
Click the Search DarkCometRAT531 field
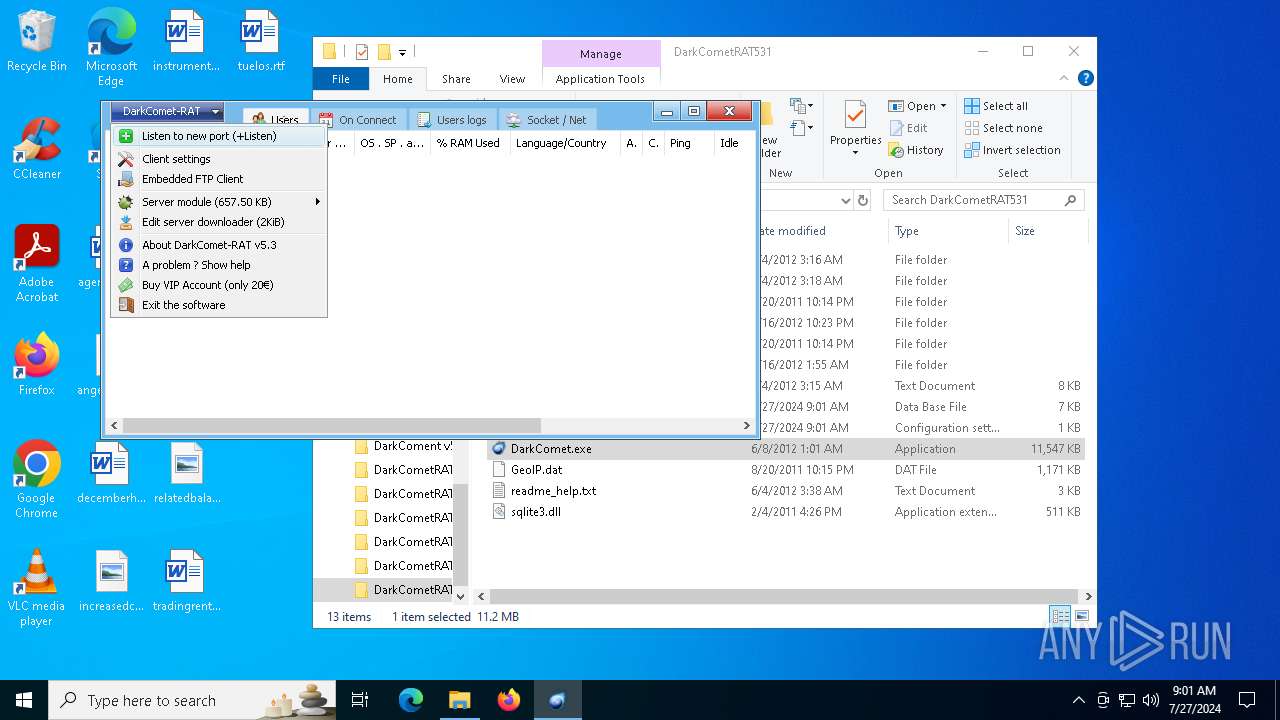[x=983, y=200]
